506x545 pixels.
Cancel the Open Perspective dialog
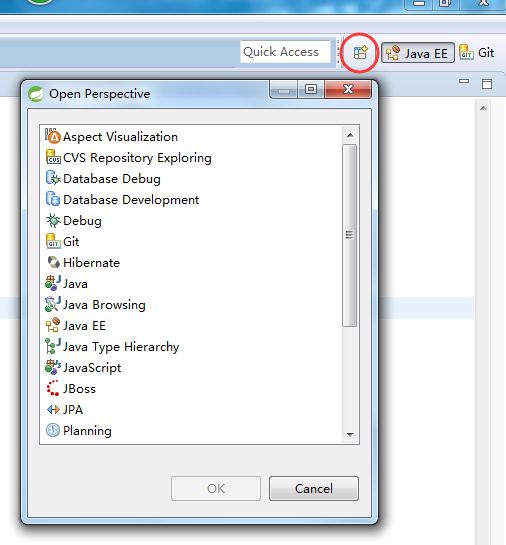[x=314, y=488]
